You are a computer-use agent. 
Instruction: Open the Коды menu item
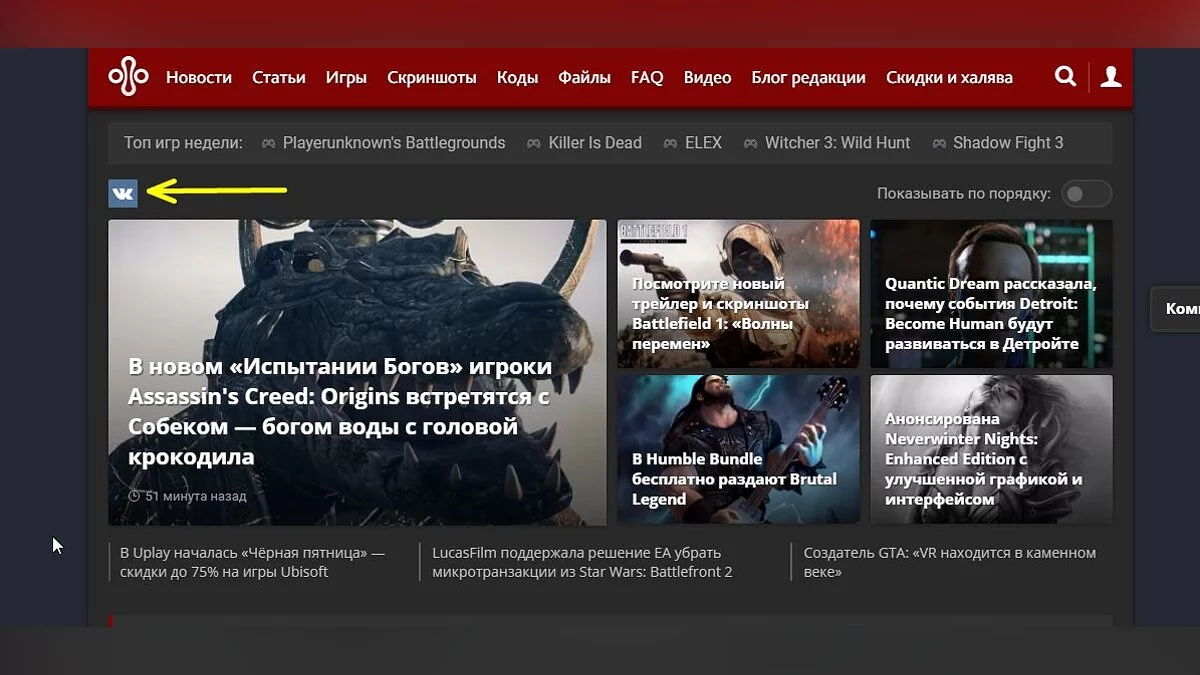[517, 77]
